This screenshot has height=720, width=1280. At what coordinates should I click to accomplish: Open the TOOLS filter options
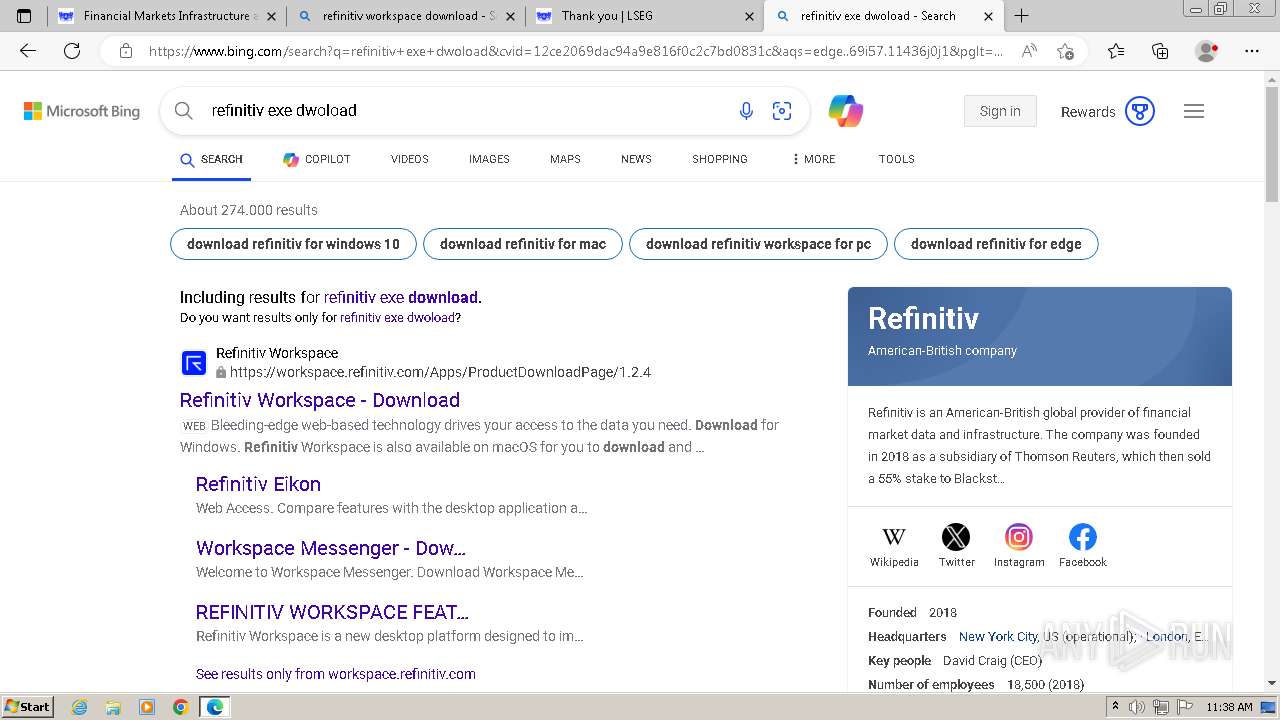click(897, 159)
